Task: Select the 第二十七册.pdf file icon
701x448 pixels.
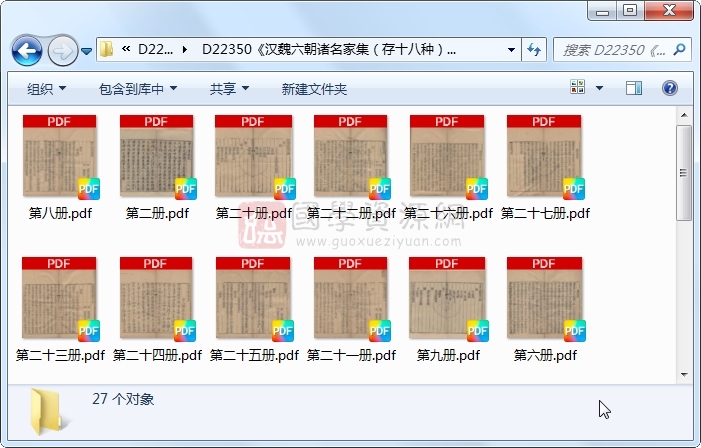Action: 545,156
